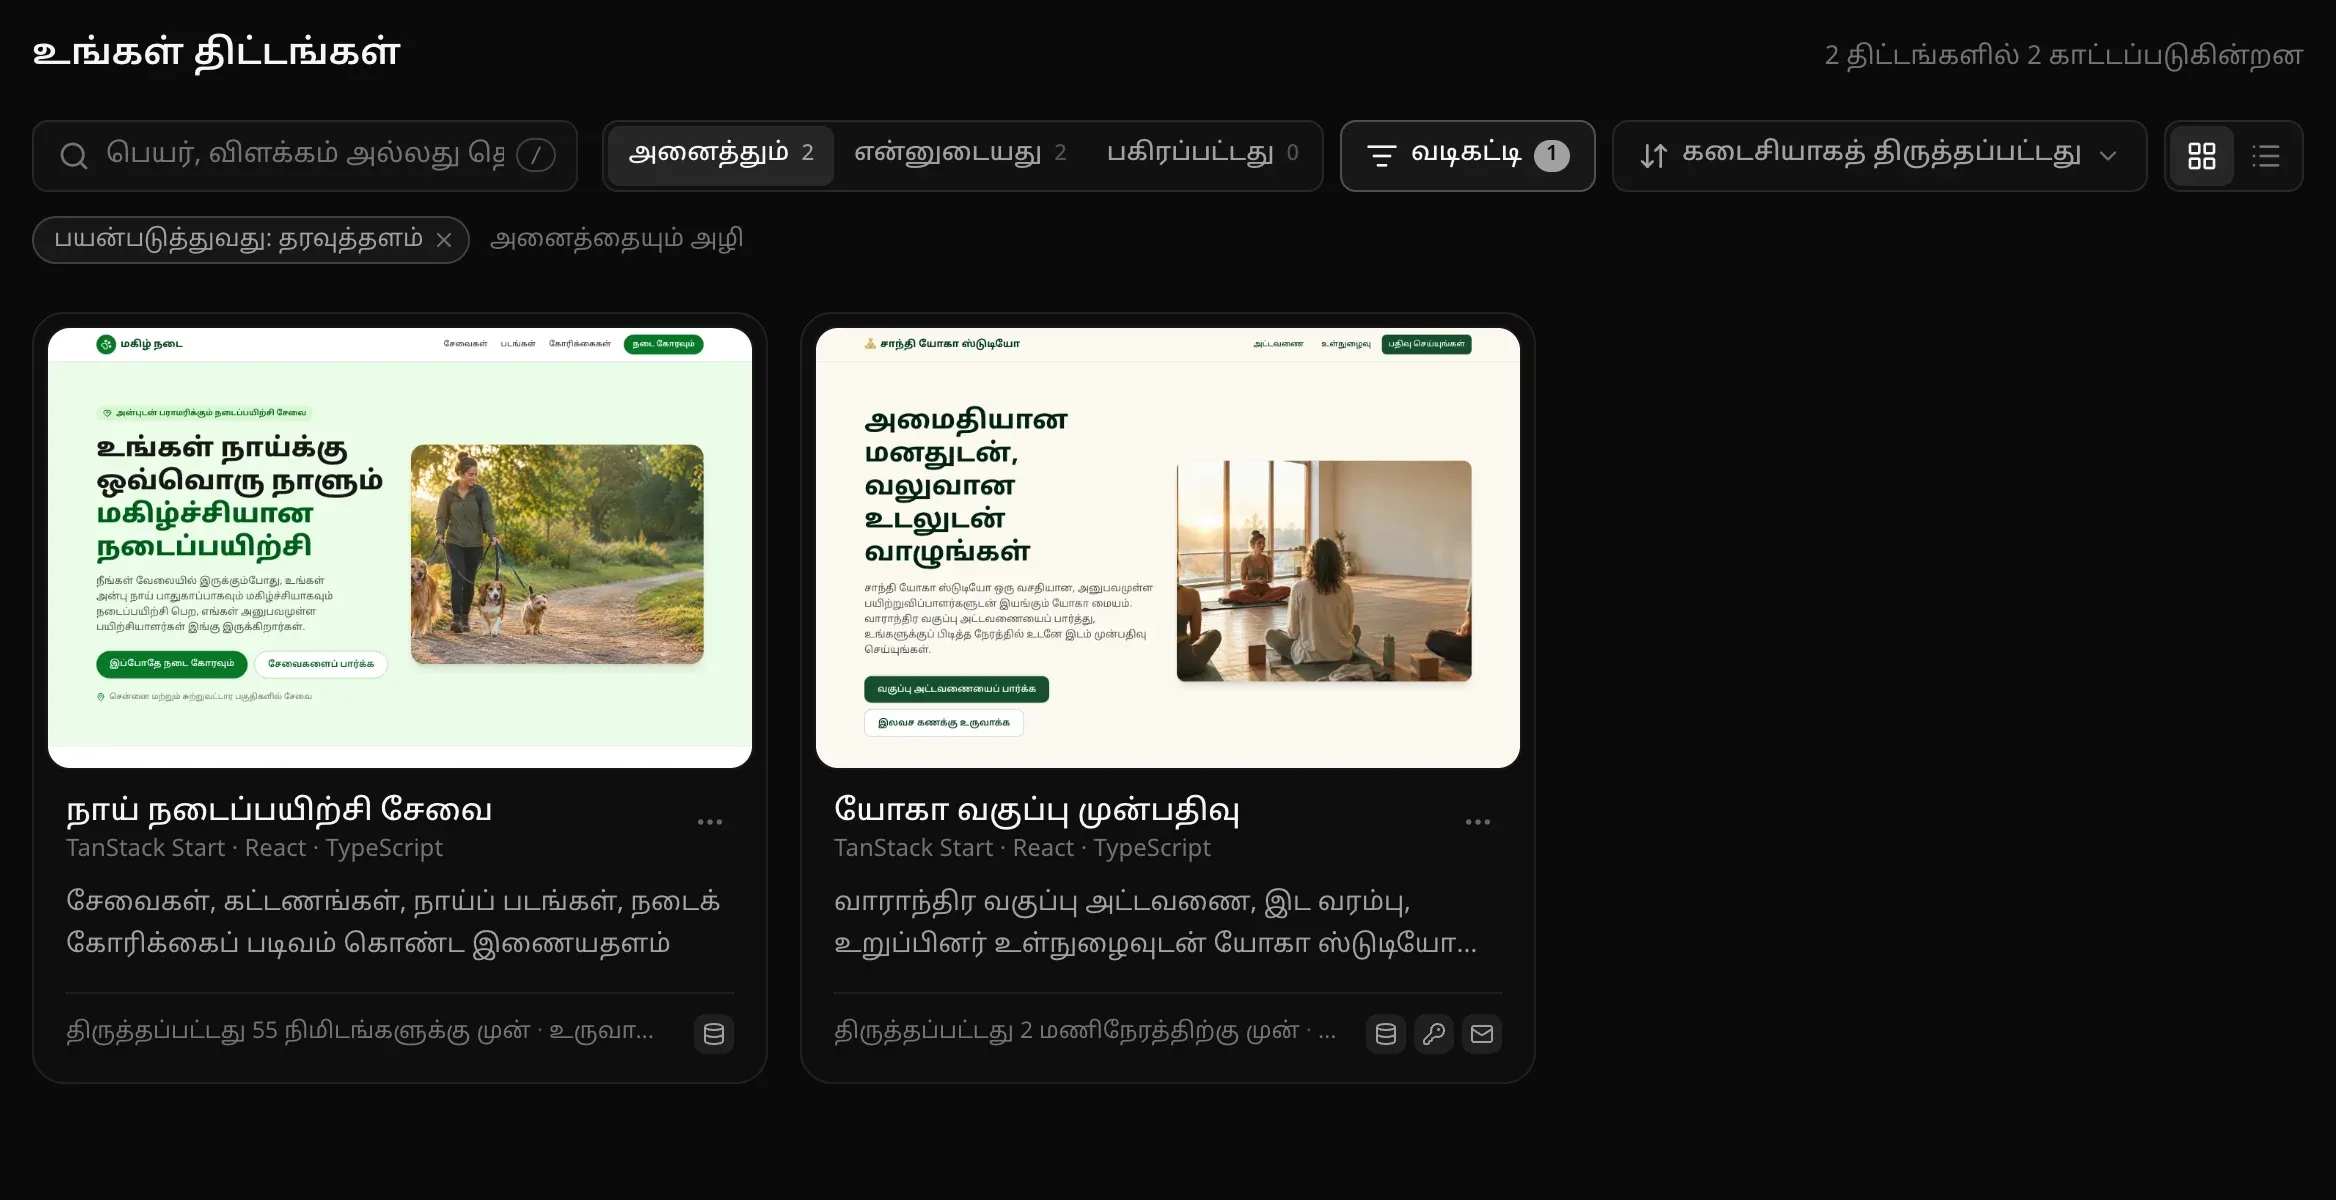Click the tech stack line under யோகா வகுப்பு முன்பதிவு

[1022, 848]
